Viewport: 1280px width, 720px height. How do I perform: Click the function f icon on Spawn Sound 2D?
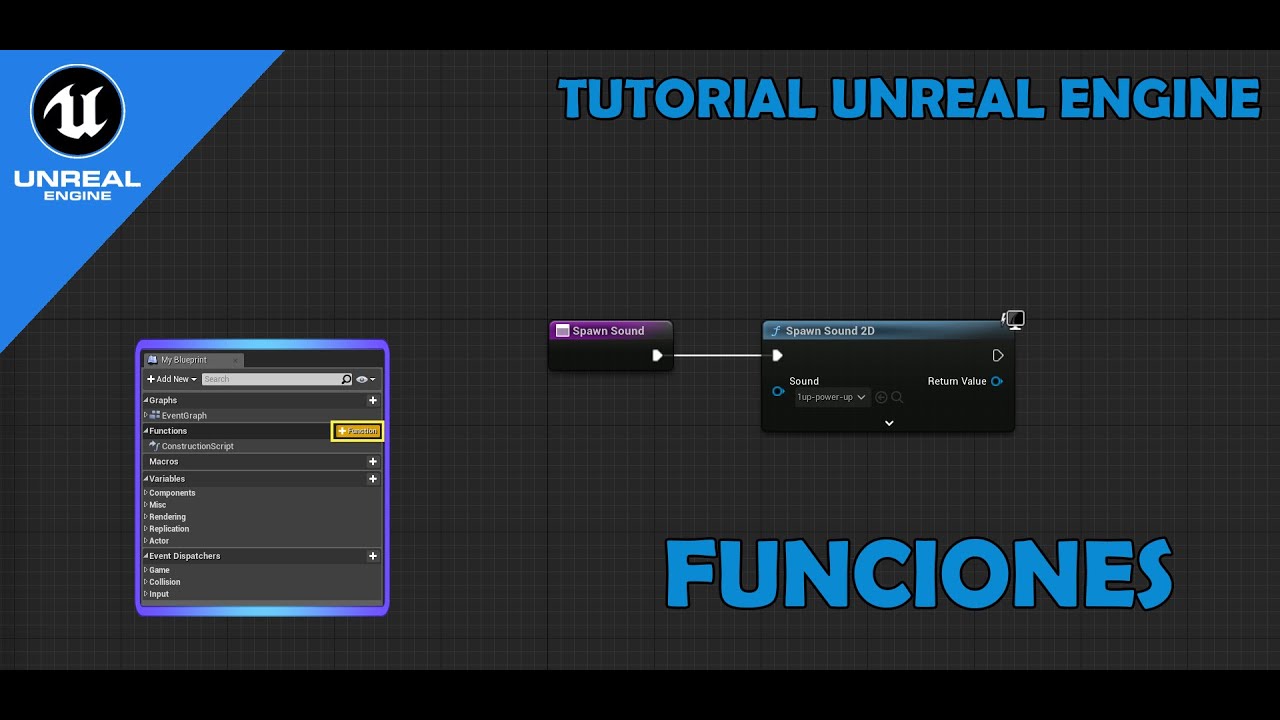tap(775, 331)
